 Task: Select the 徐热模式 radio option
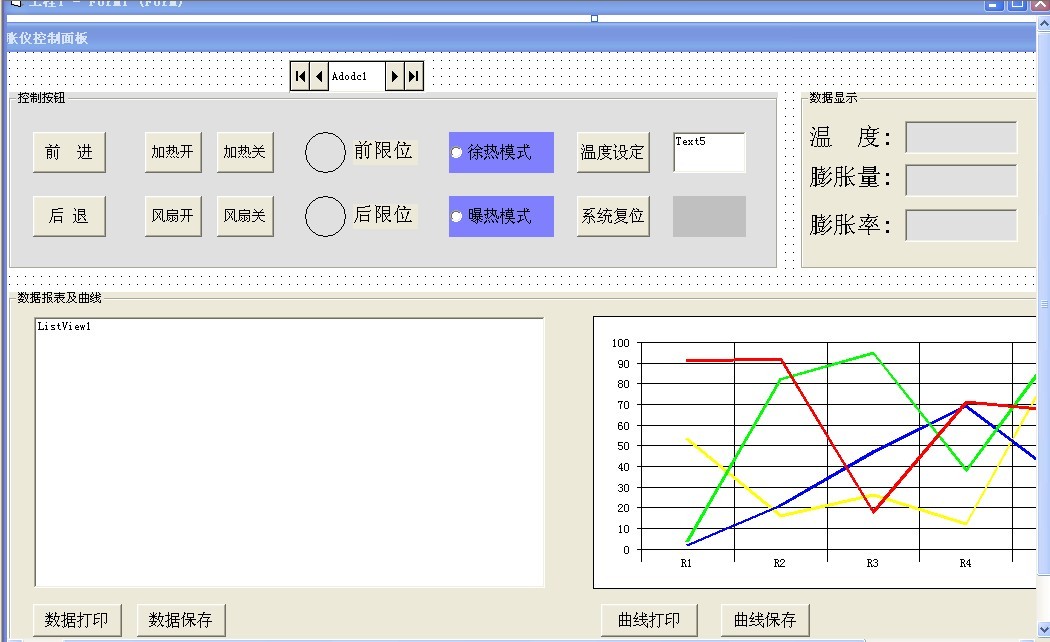point(457,153)
